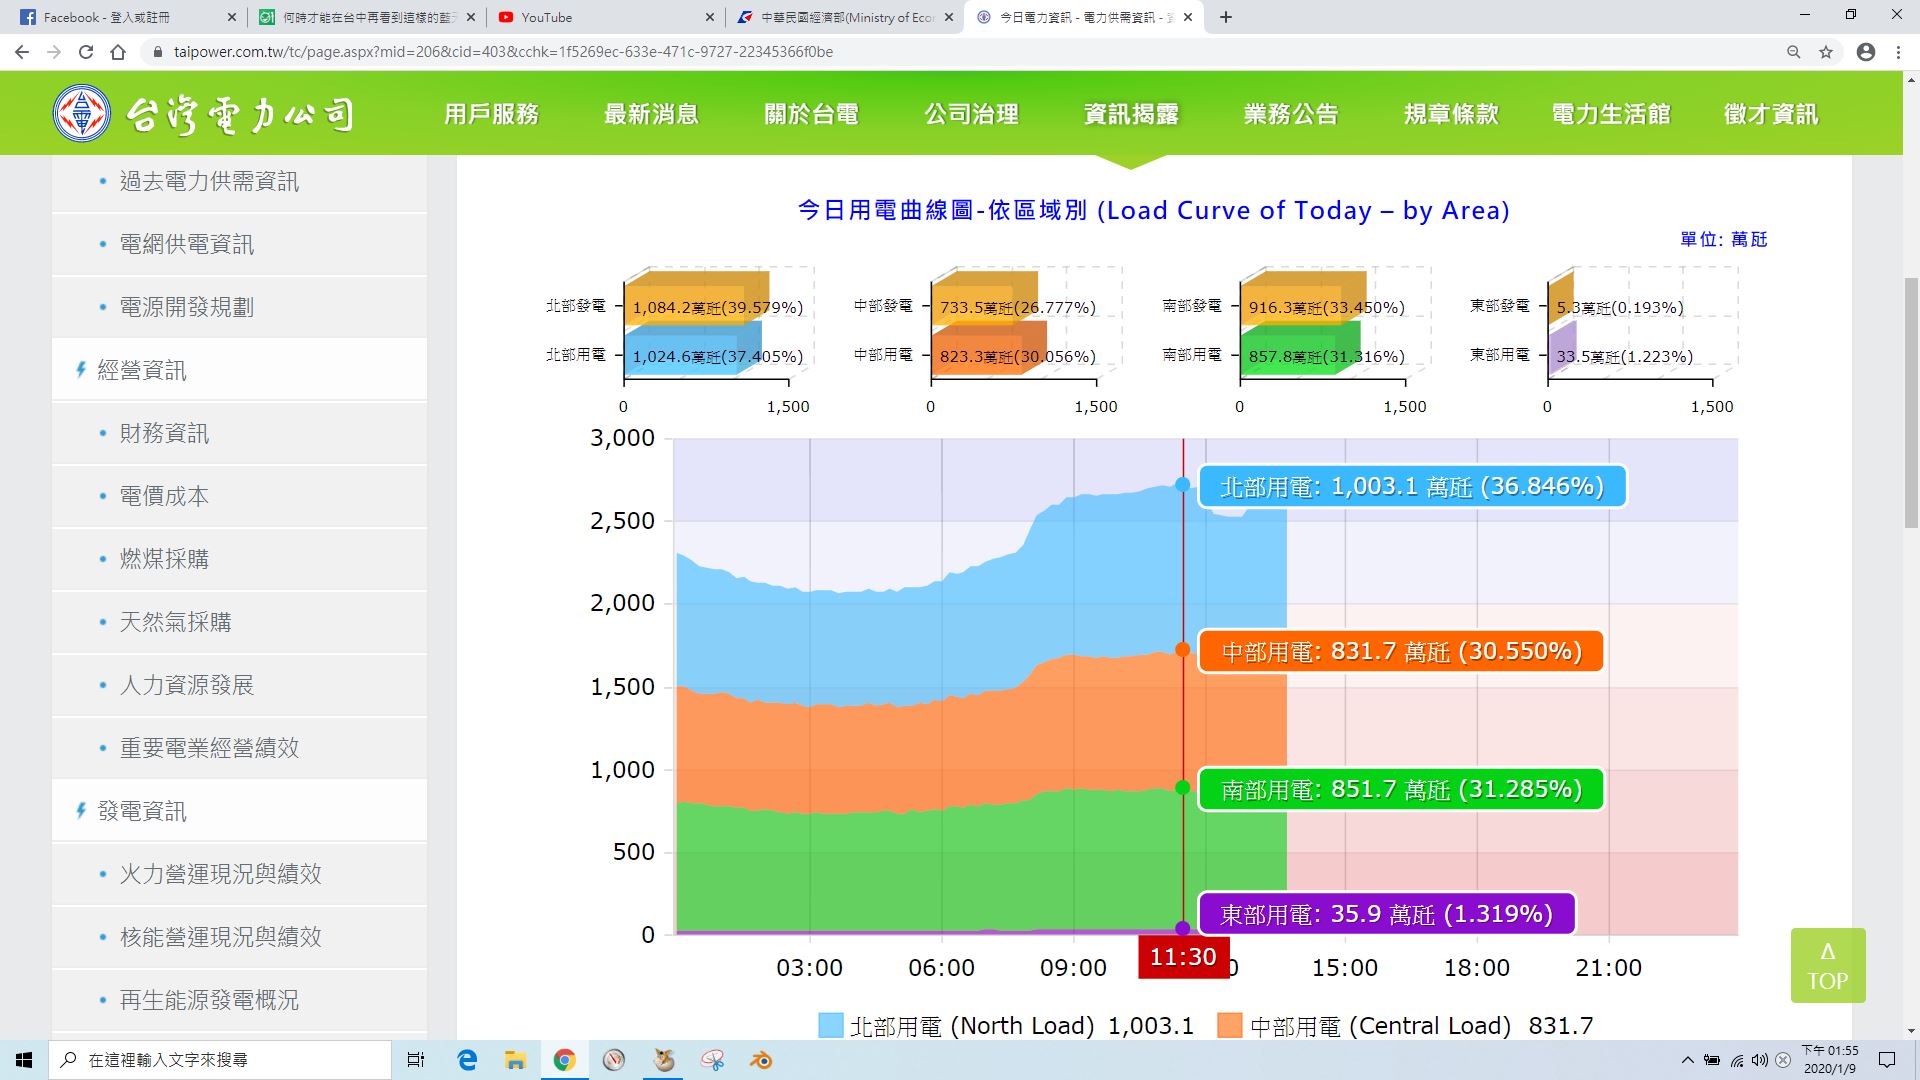Click the browser home icon
The width and height of the screenshot is (1920, 1080).
(118, 52)
